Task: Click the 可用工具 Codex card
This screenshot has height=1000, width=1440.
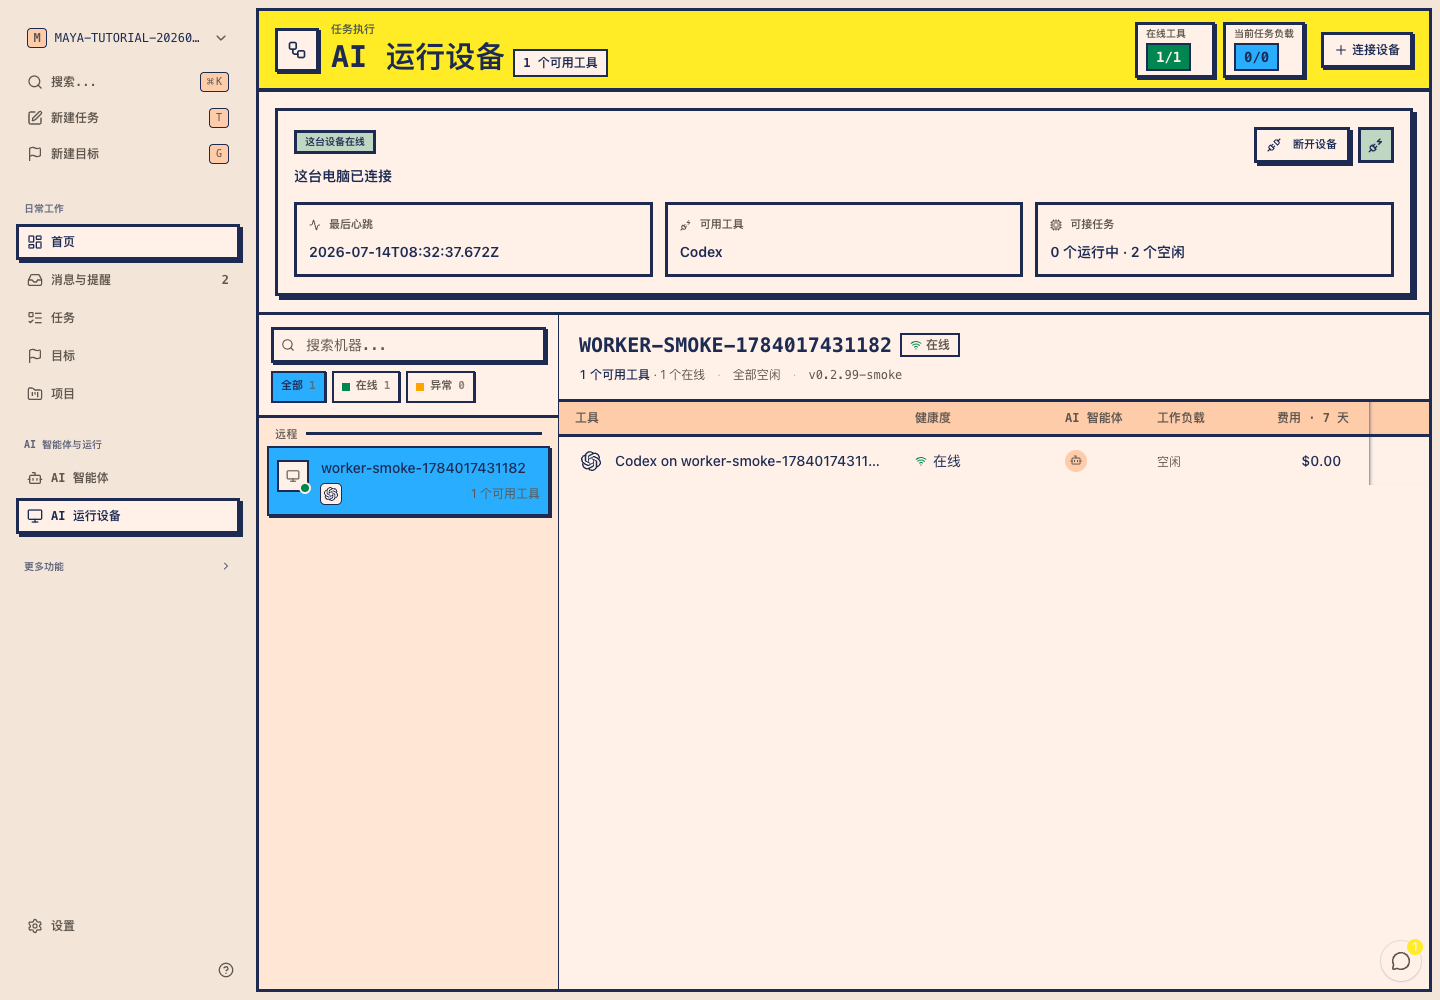Action: pos(844,240)
